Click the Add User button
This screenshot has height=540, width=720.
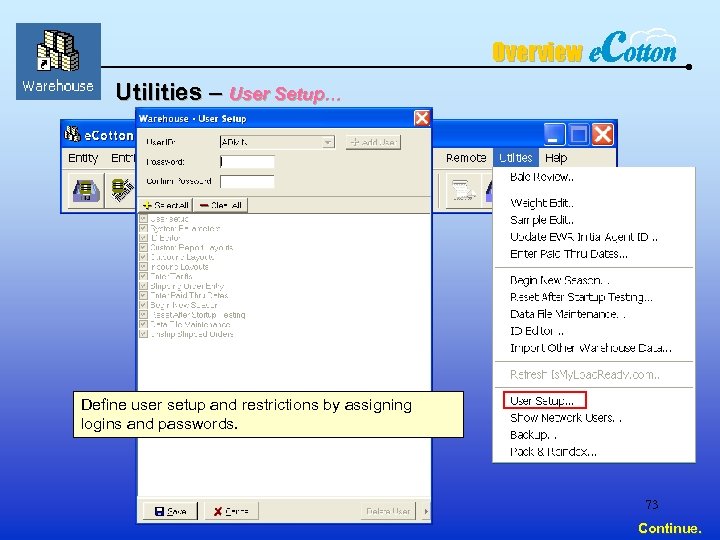pyautogui.click(x=373, y=142)
